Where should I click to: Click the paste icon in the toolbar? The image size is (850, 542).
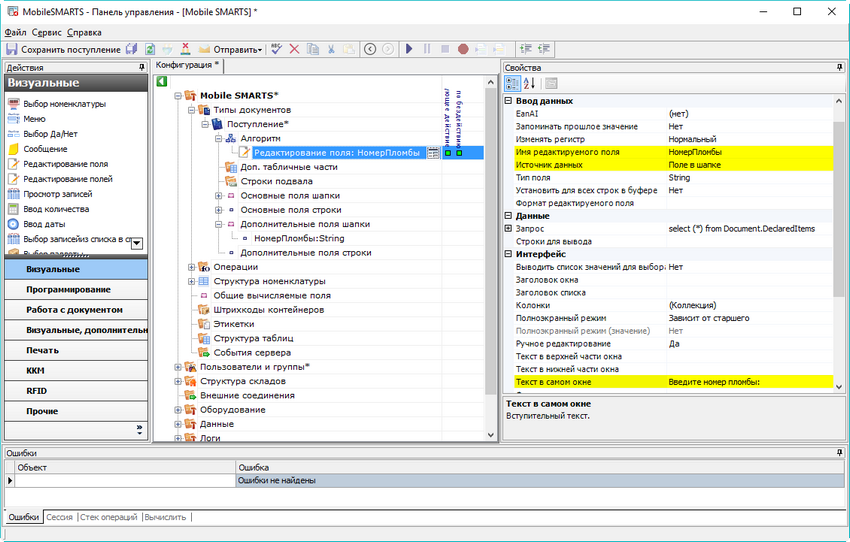pyautogui.click(x=349, y=49)
